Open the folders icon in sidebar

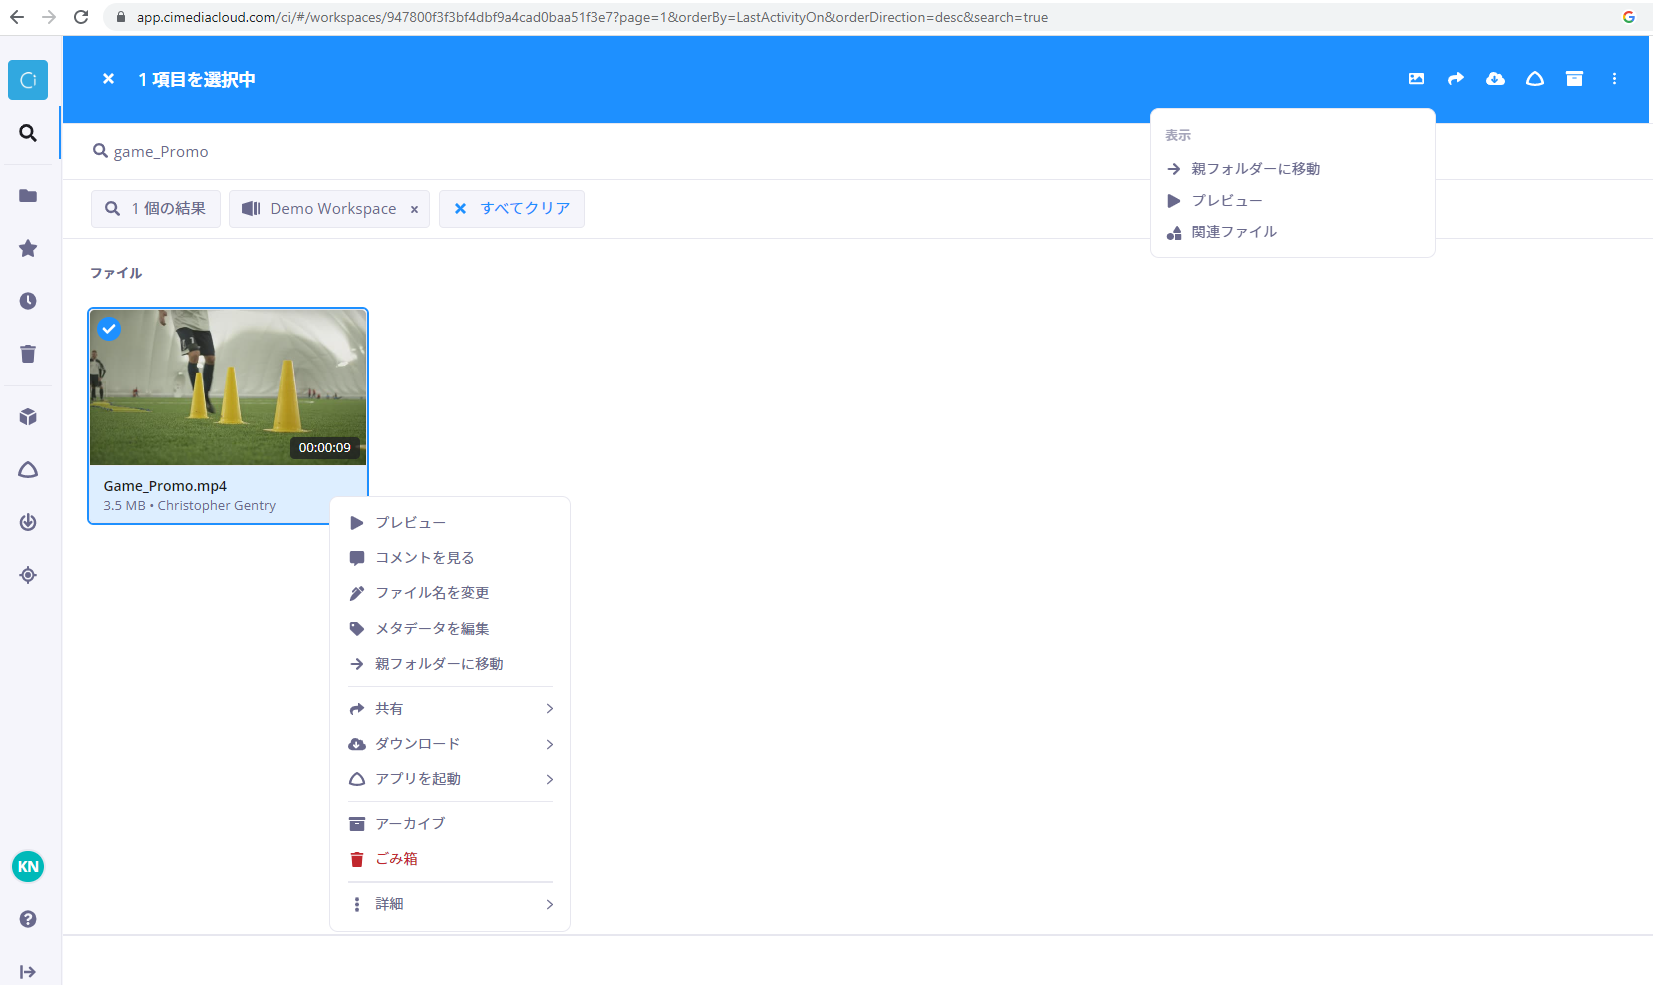tap(28, 196)
